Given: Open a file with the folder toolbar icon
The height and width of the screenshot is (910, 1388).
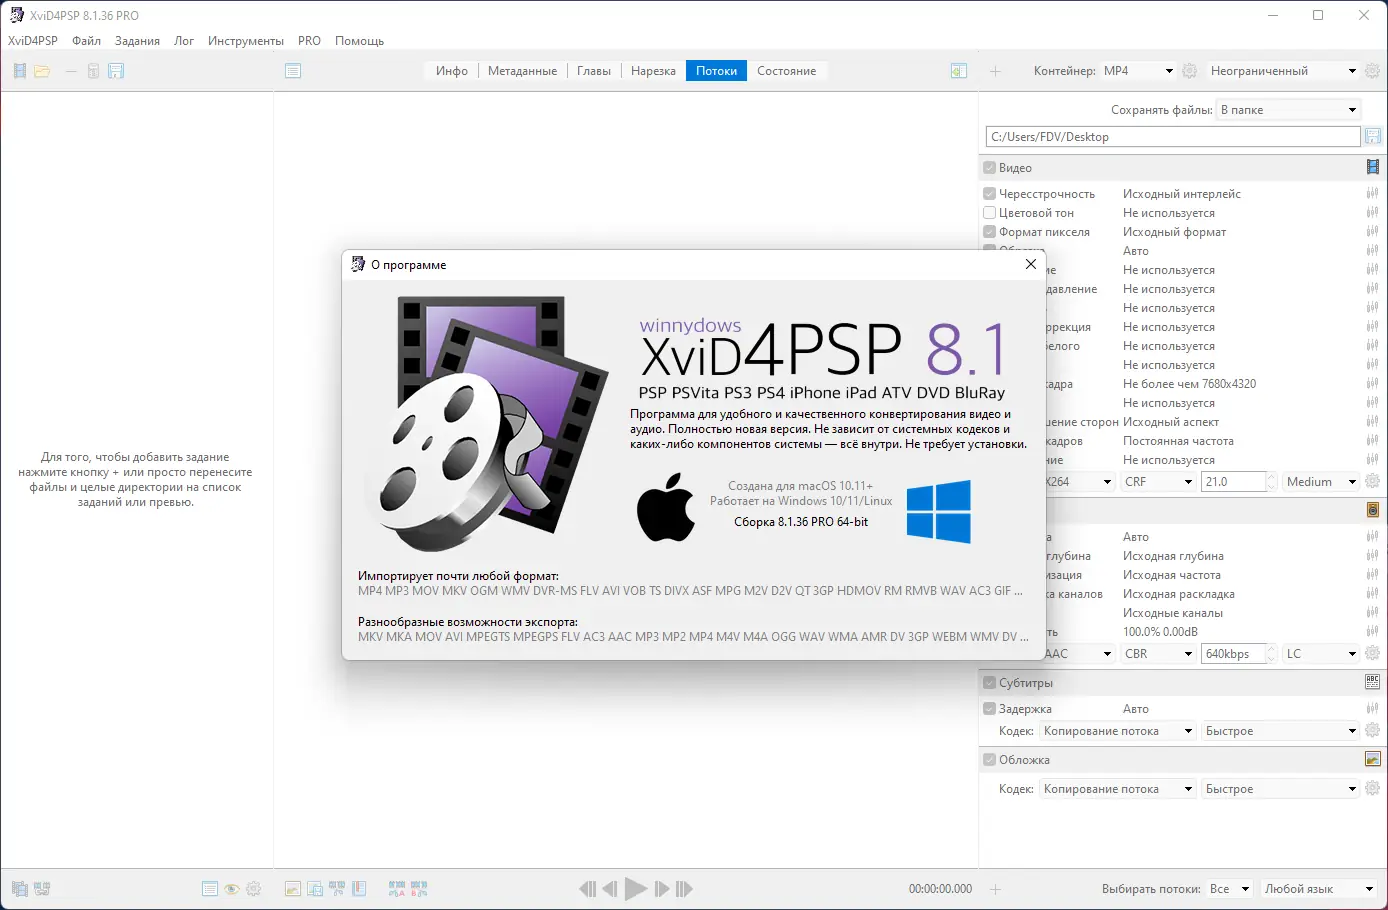Looking at the screenshot, I should point(44,70).
